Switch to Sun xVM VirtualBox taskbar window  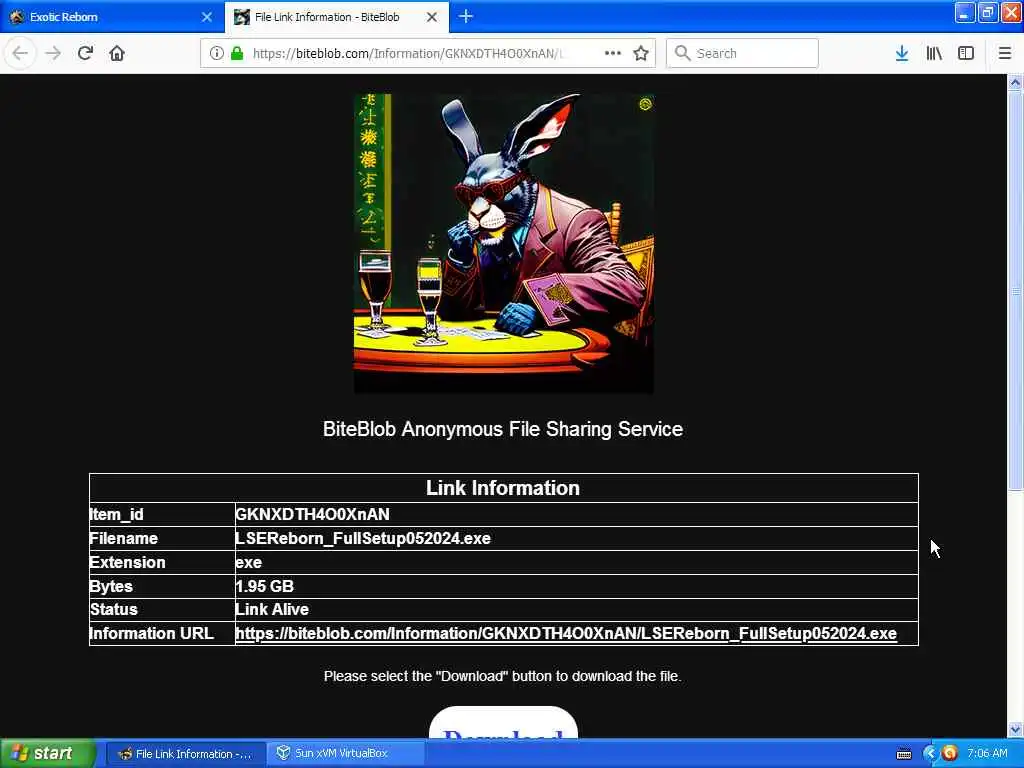[346, 754]
